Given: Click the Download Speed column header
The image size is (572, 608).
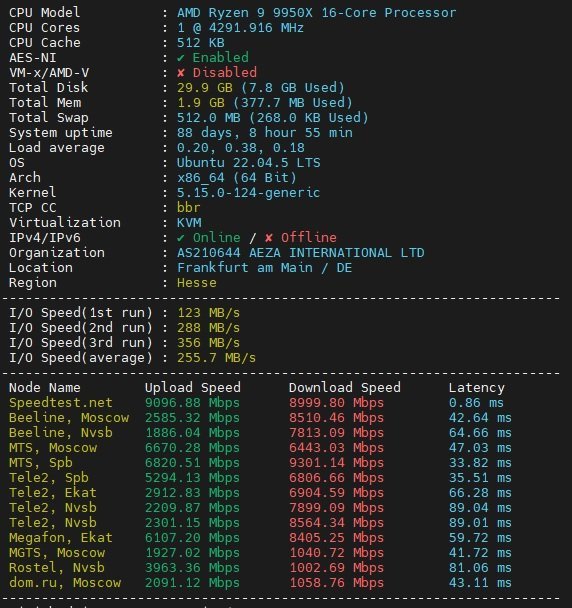Looking at the screenshot, I should [344, 387].
